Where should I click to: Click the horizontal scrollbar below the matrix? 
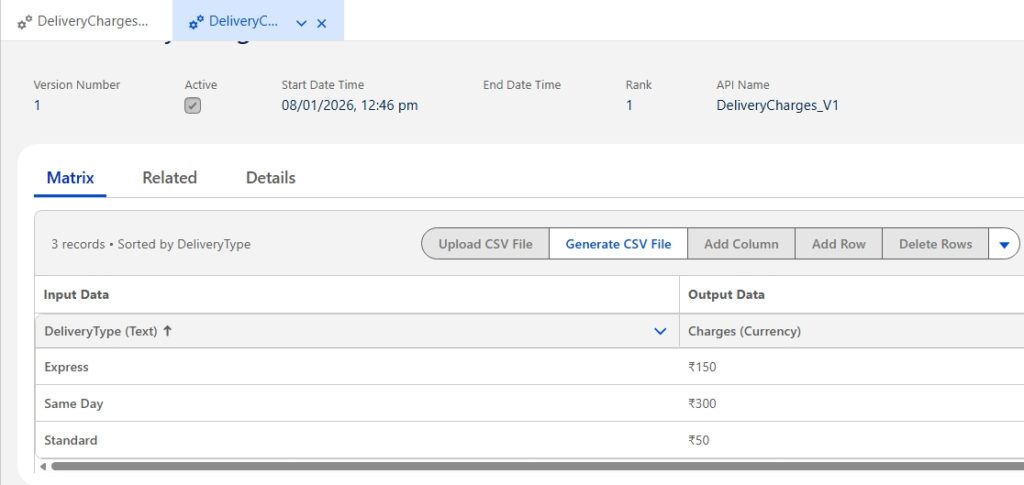click(x=500, y=466)
